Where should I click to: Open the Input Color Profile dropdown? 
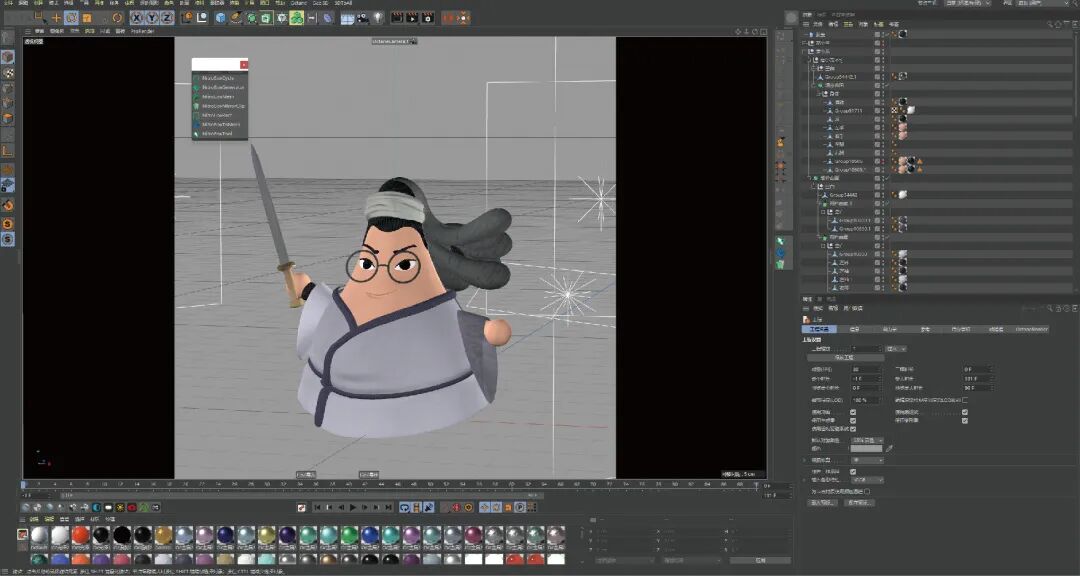tap(867, 480)
